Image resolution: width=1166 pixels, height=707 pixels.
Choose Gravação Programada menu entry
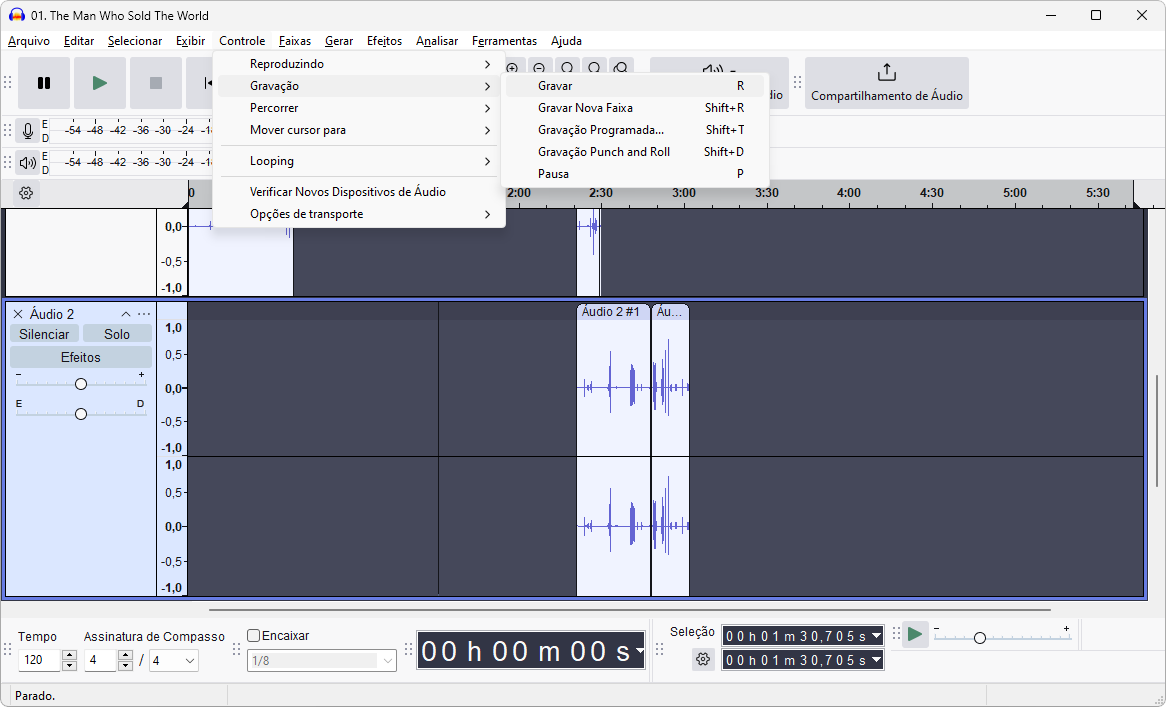click(x=600, y=130)
